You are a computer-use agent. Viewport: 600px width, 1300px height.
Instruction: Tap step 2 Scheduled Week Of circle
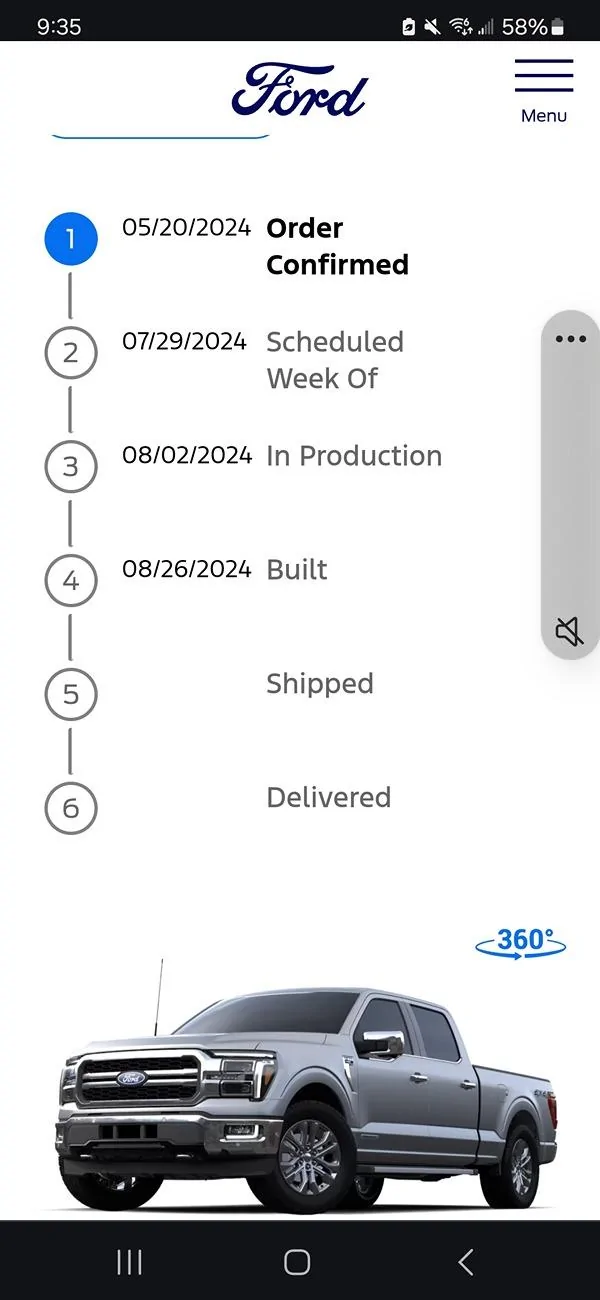70,353
